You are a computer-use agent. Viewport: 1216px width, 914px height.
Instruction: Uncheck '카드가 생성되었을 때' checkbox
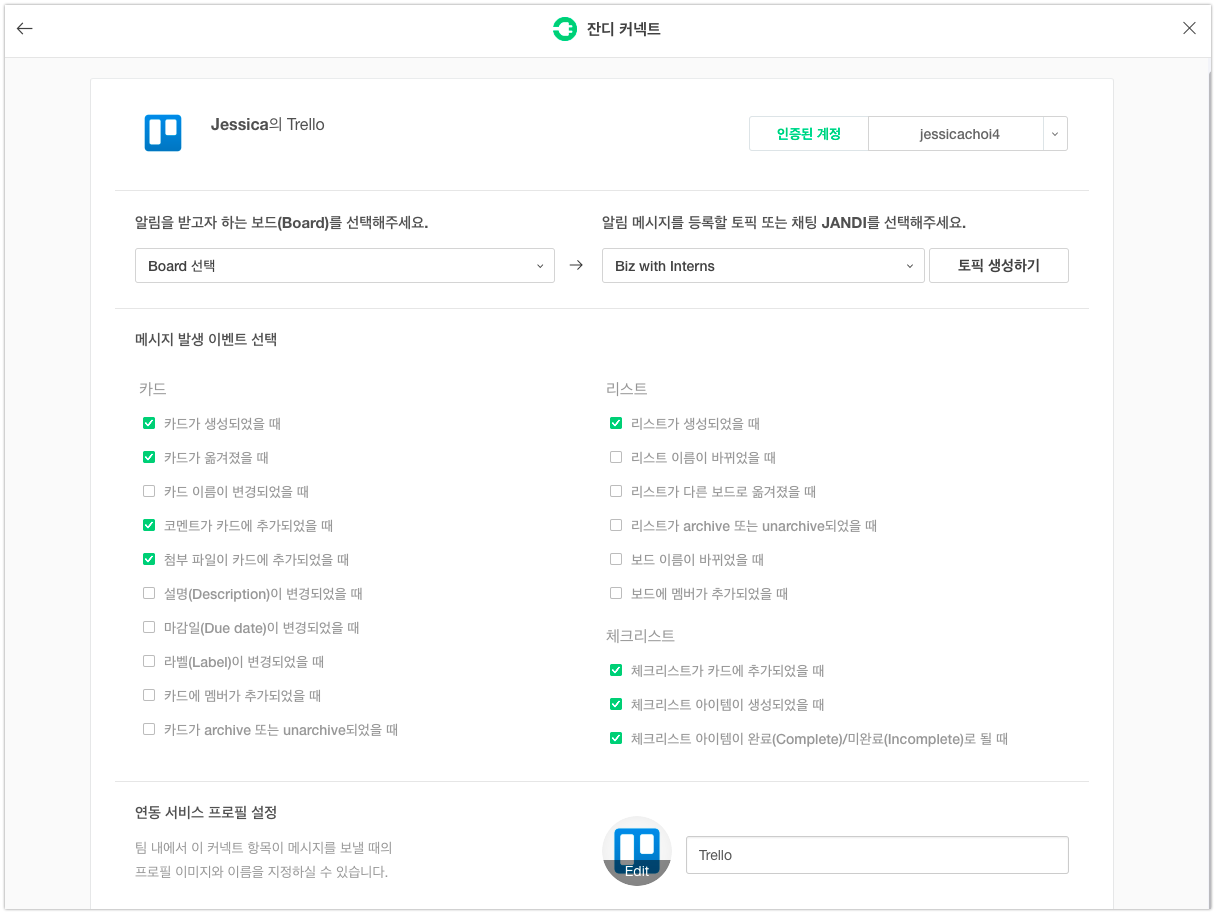coord(149,424)
